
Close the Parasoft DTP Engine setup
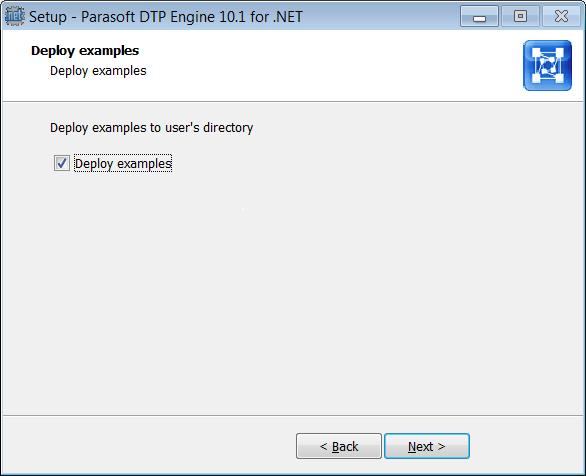tap(561, 16)
